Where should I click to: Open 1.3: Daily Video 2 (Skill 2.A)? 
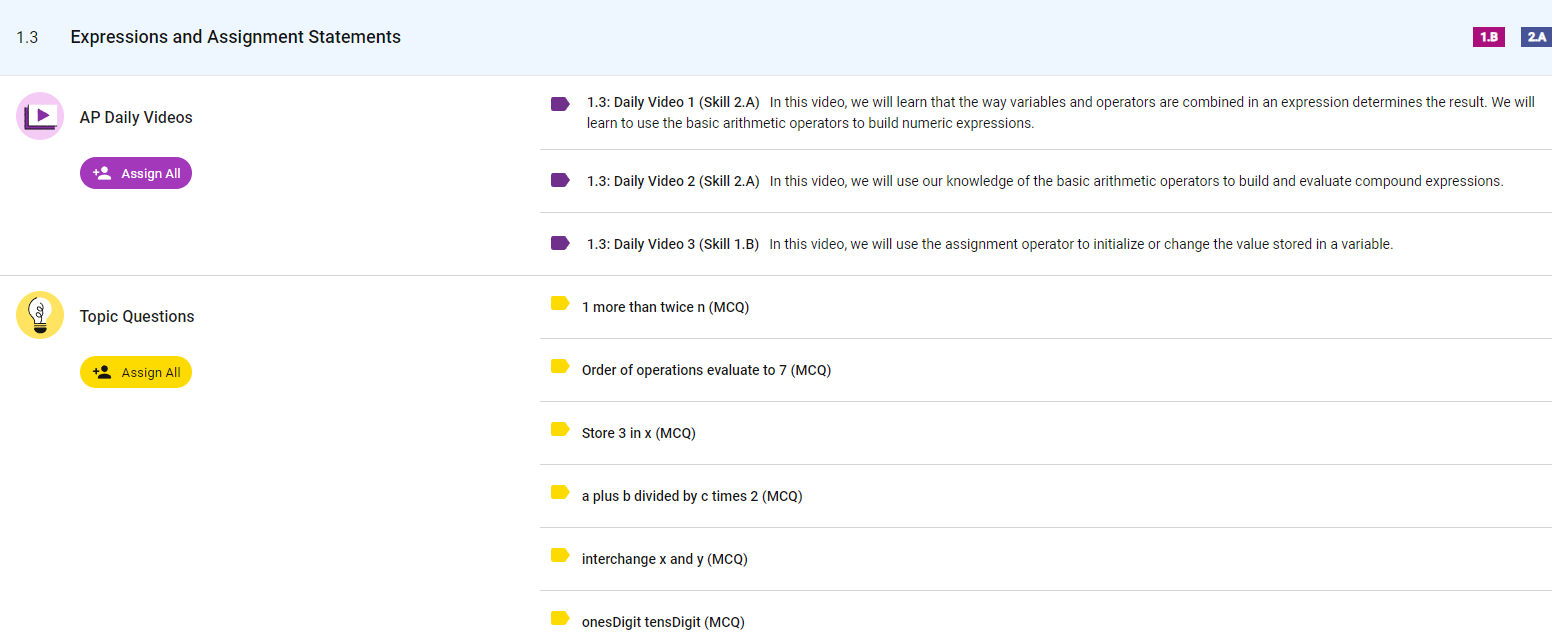pos(673,181)
